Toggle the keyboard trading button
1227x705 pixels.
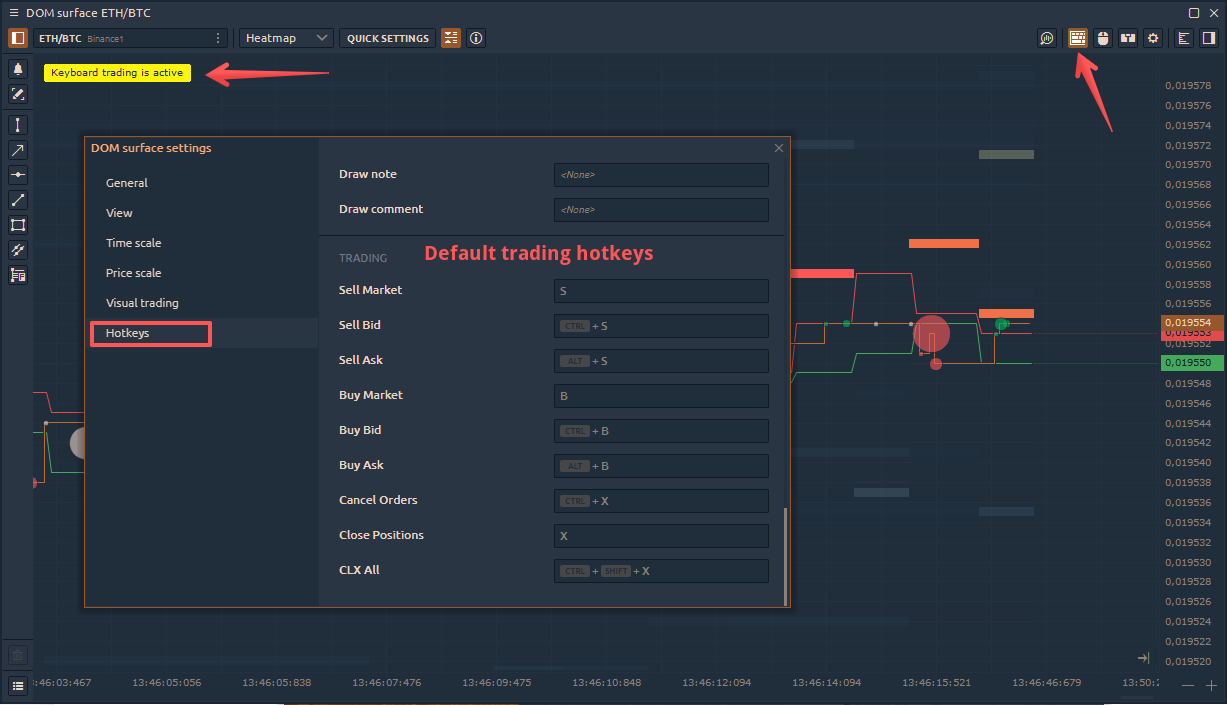[1077, 38]
